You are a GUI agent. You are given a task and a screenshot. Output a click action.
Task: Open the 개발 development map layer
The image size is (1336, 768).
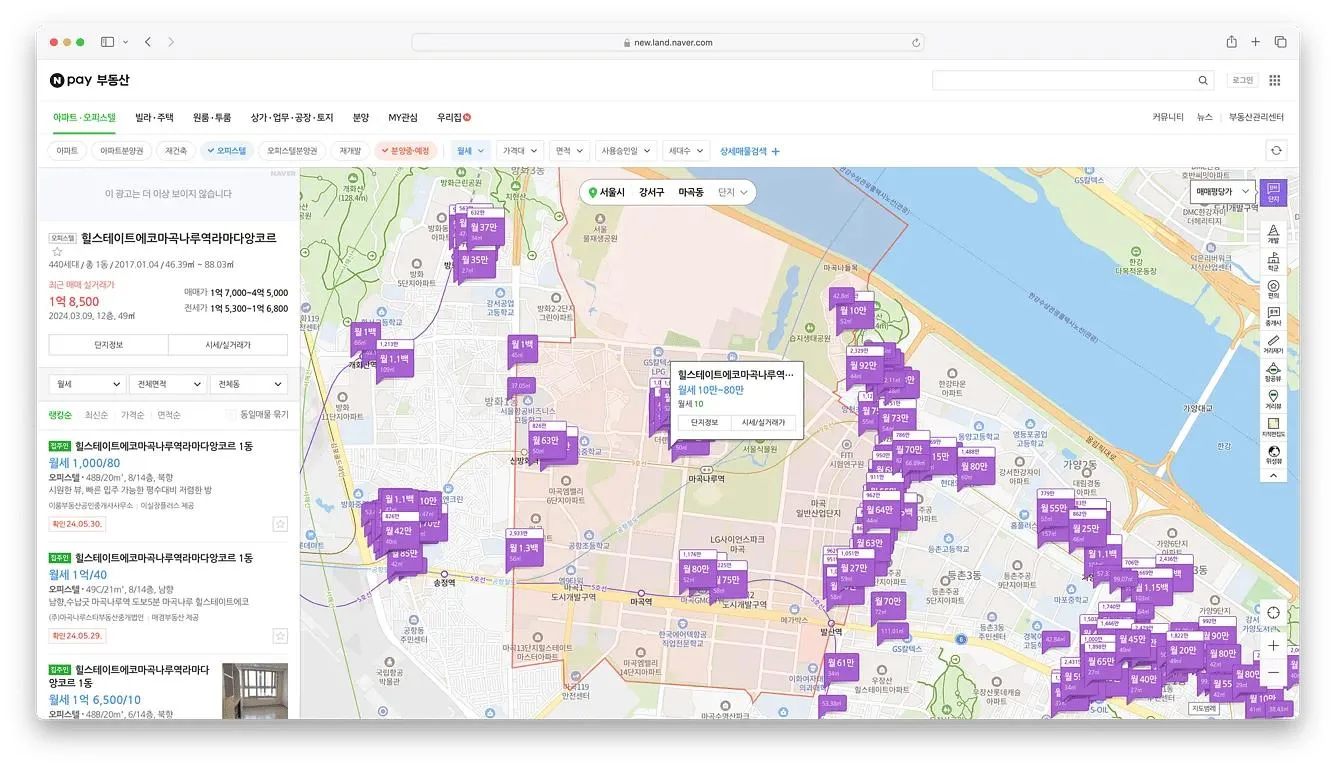[1273, 234]
